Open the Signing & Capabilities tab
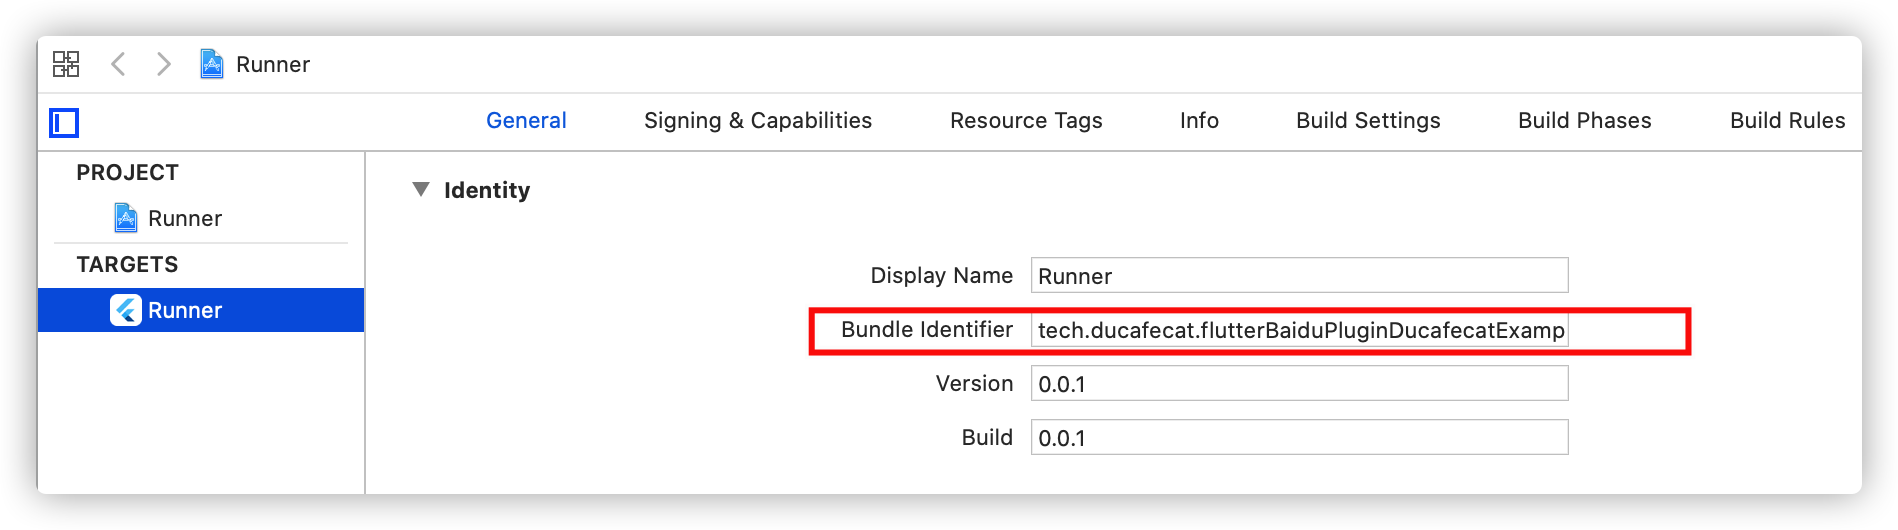Image resolution: width=1898 pixels, height=530 pixels. click(x=758, y=120)
